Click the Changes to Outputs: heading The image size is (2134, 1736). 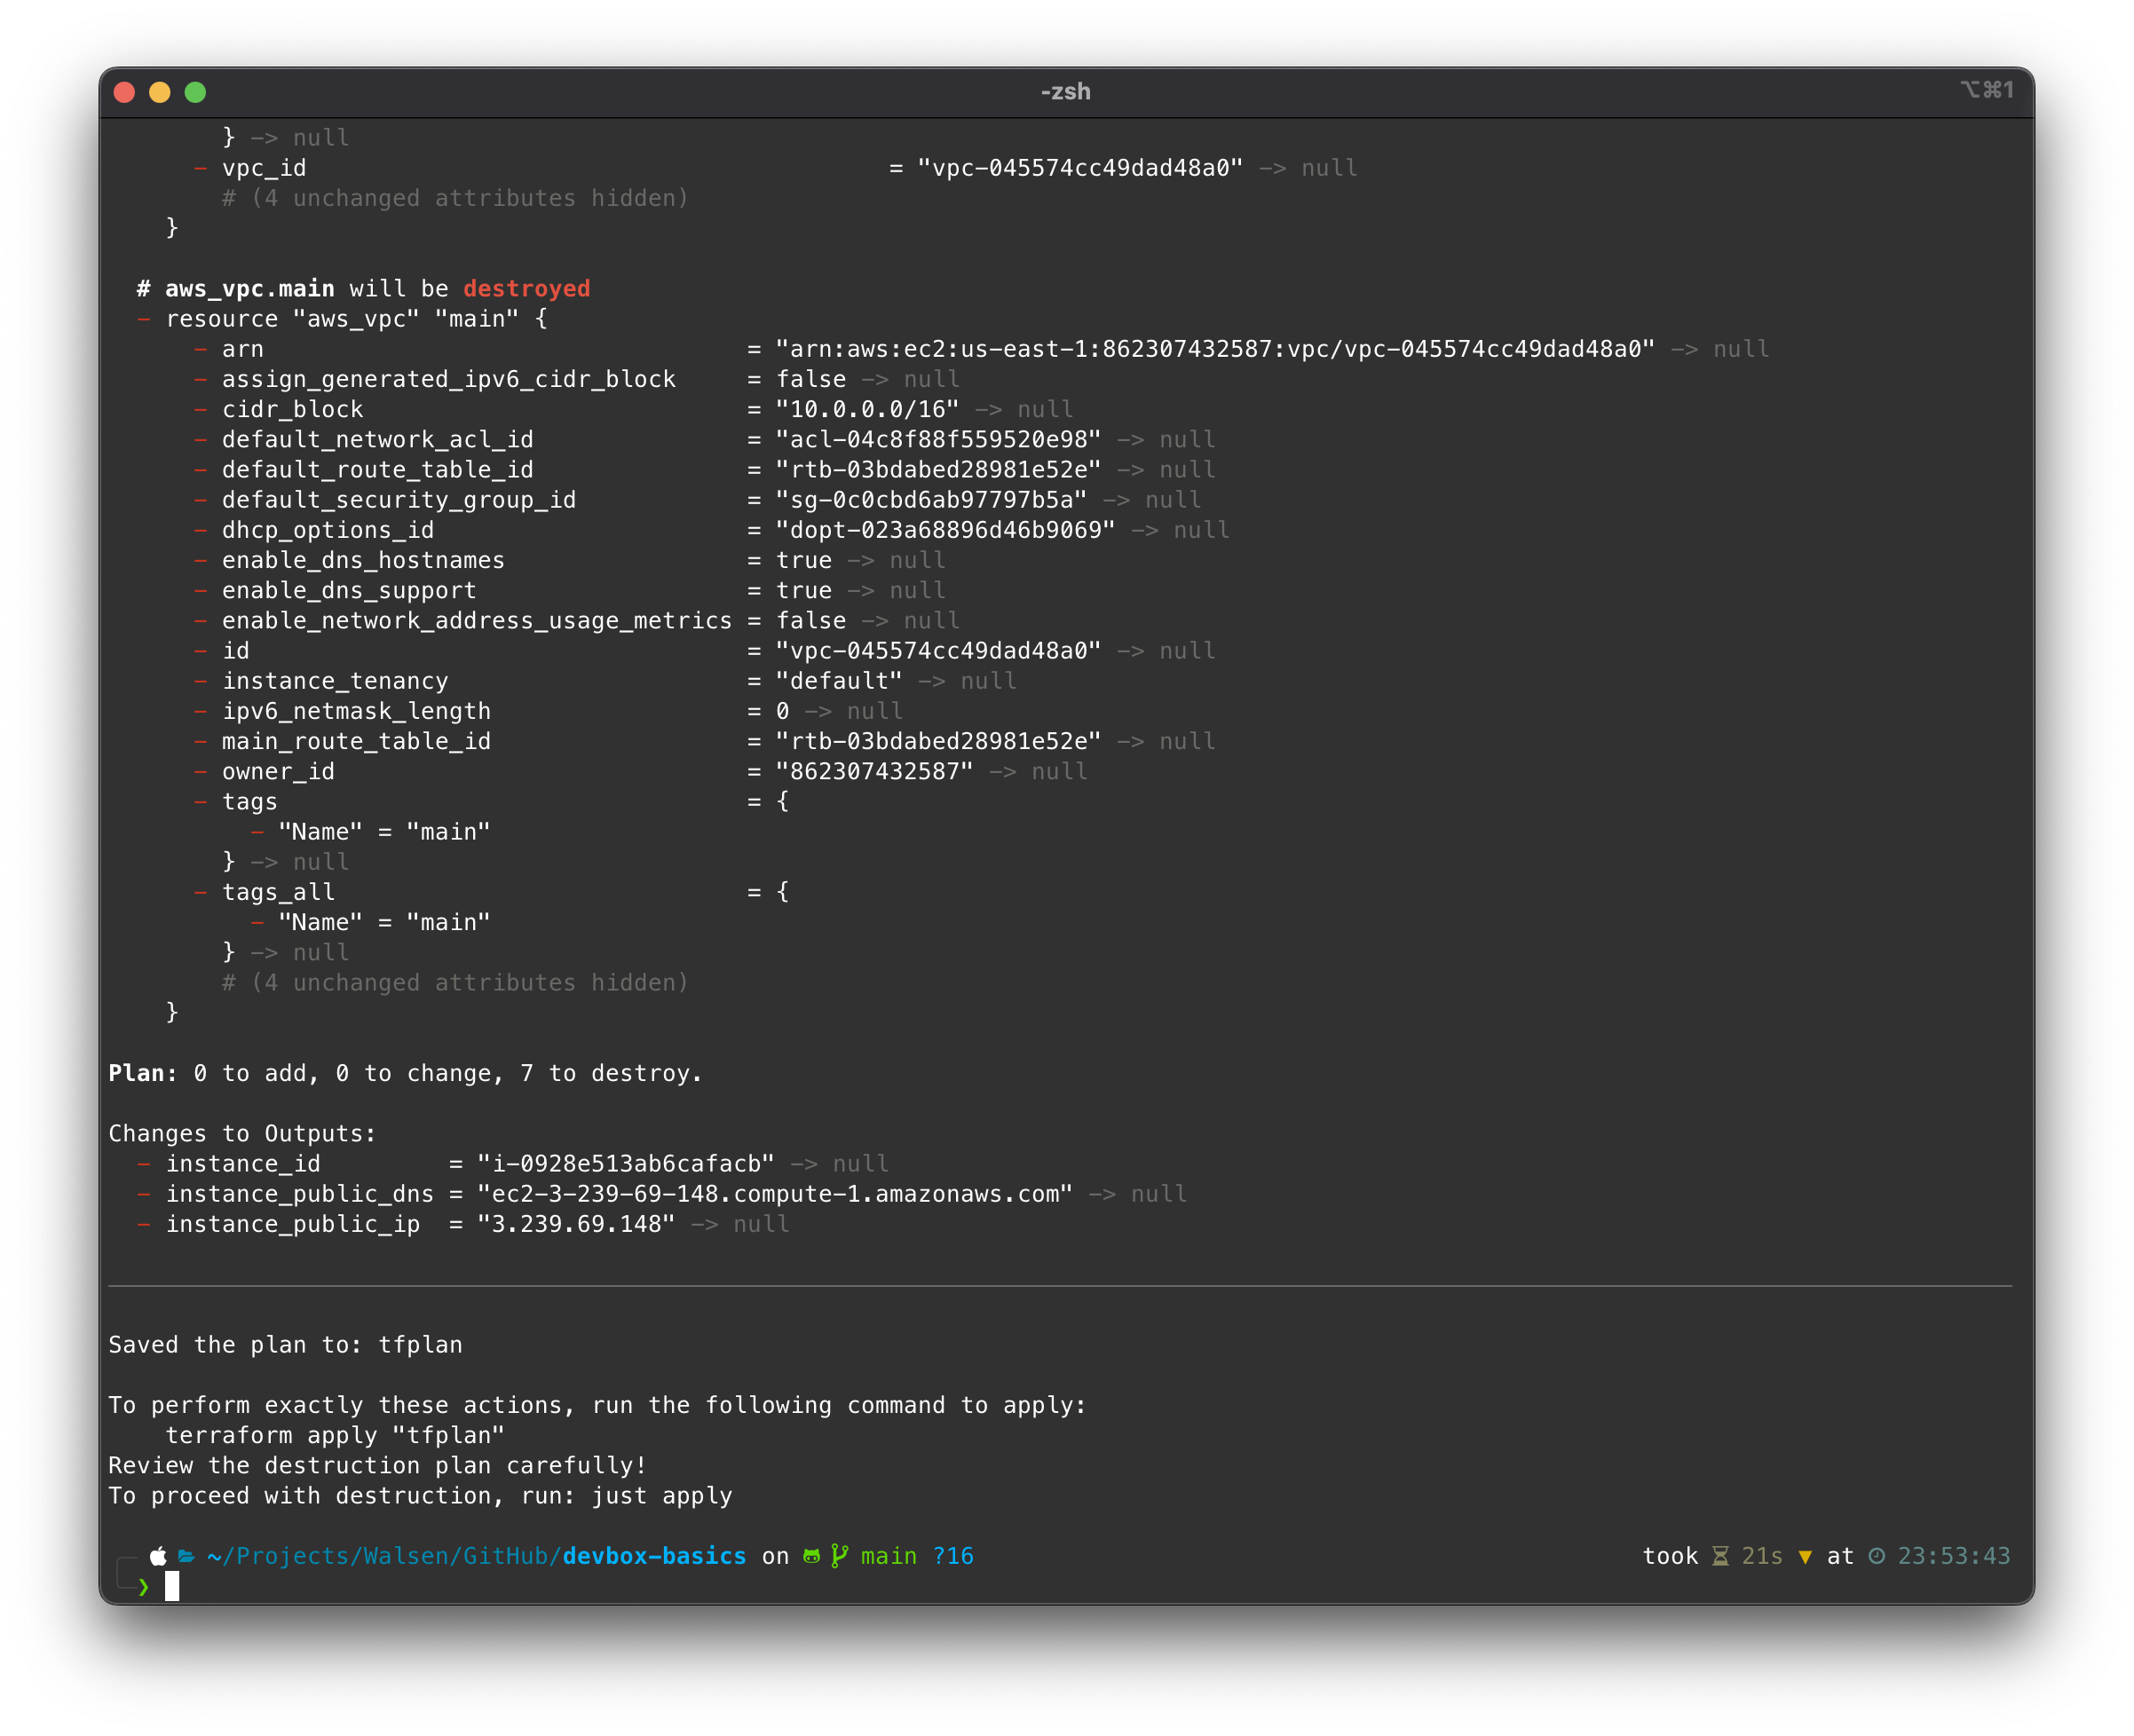tap(242, 1134)
